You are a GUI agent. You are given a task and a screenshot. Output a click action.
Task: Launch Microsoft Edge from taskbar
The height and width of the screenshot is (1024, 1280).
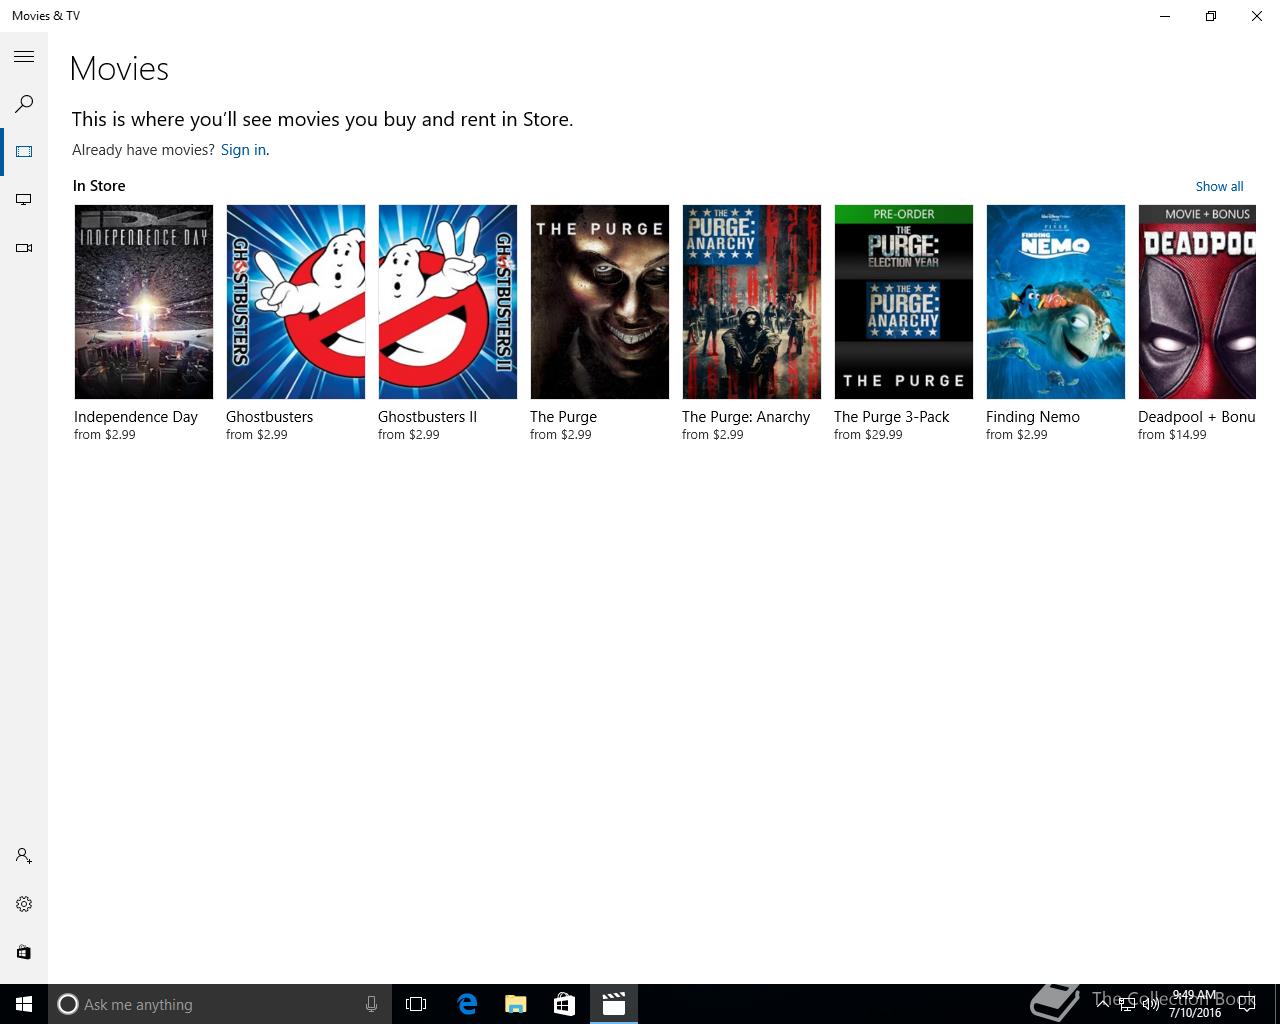[x=466, y=1004]
